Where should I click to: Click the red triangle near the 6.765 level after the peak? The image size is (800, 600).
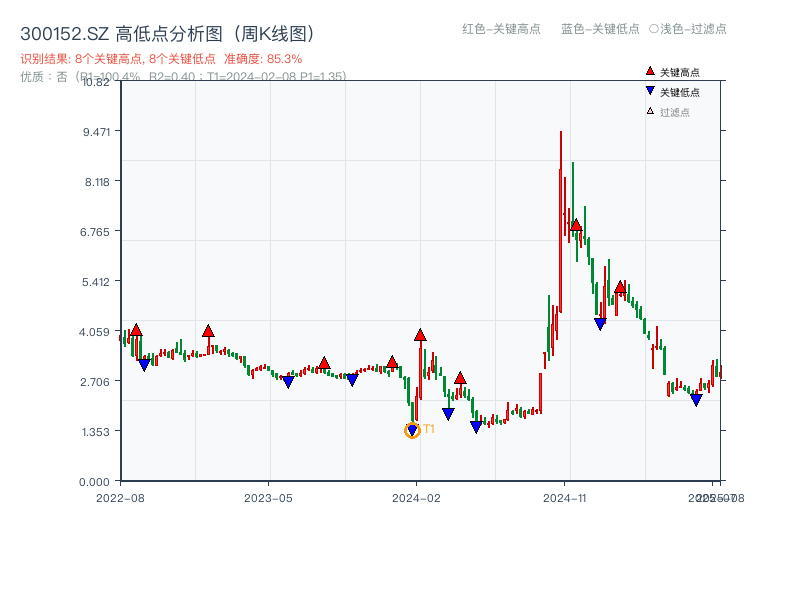coord(575,226)
